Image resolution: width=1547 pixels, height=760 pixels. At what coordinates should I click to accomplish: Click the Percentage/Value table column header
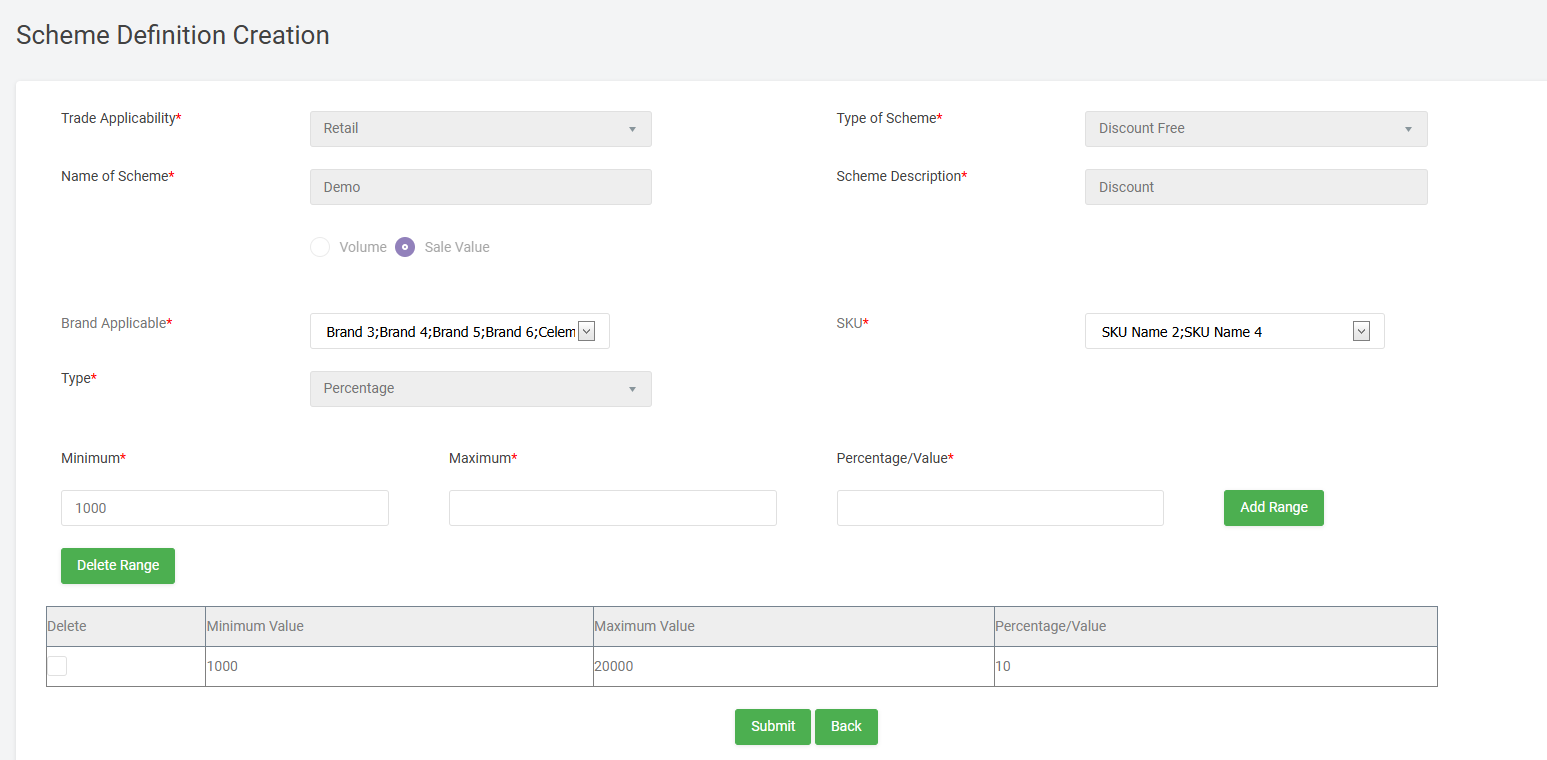(x=1216, y=626)
